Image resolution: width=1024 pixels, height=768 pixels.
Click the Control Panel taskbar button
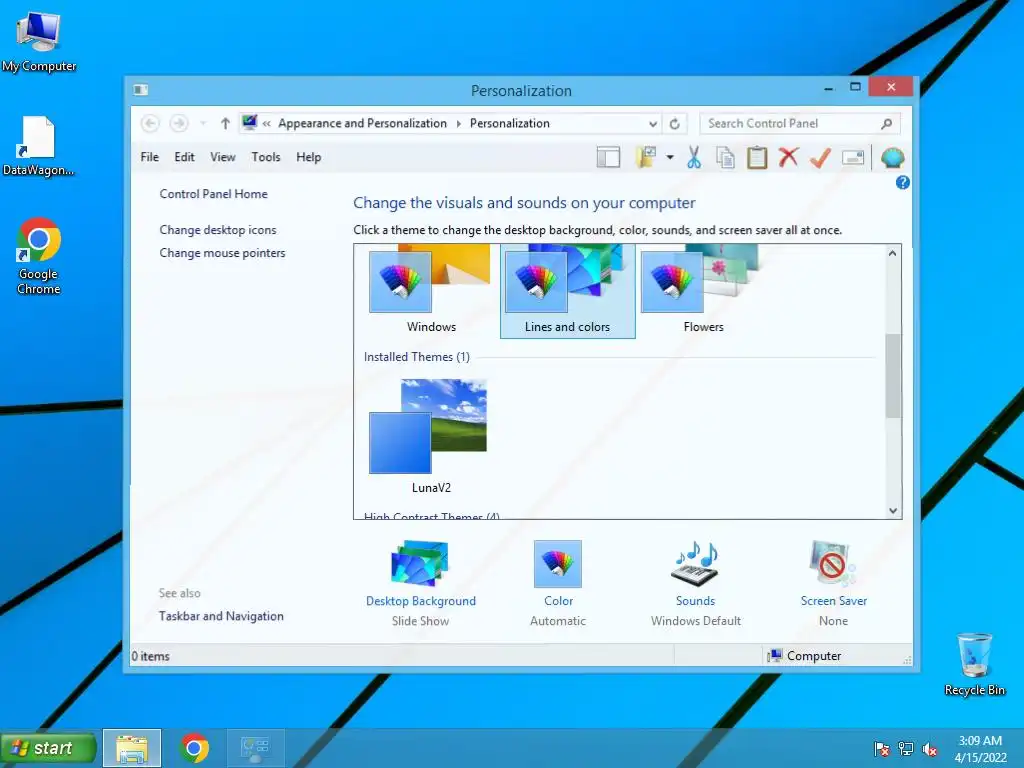tap(255, 748)
